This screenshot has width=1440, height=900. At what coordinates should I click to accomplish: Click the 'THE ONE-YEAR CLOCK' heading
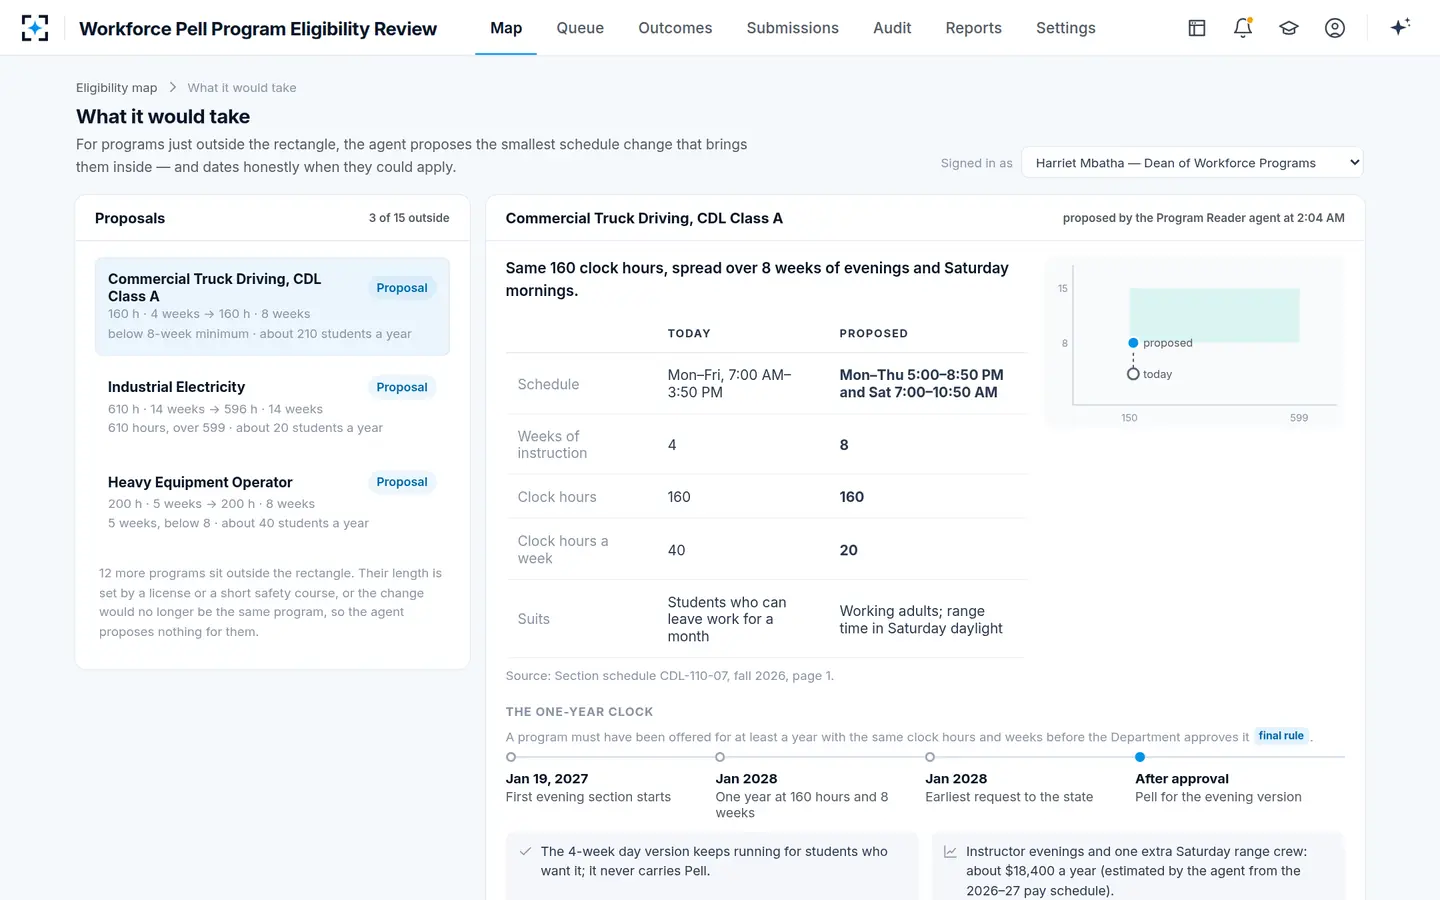tap(579, 712)
